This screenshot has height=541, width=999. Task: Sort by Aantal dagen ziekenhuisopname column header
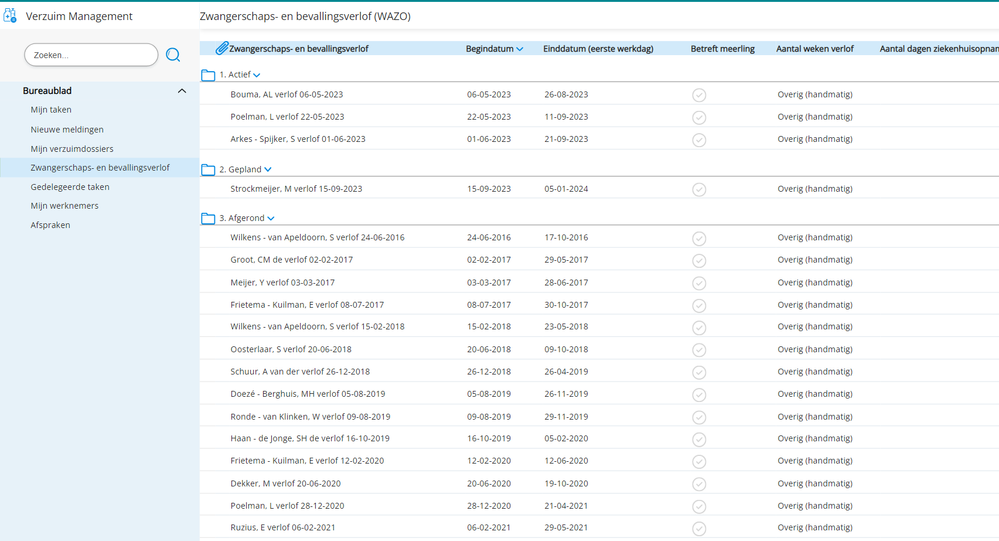click(x=939, y=48)
